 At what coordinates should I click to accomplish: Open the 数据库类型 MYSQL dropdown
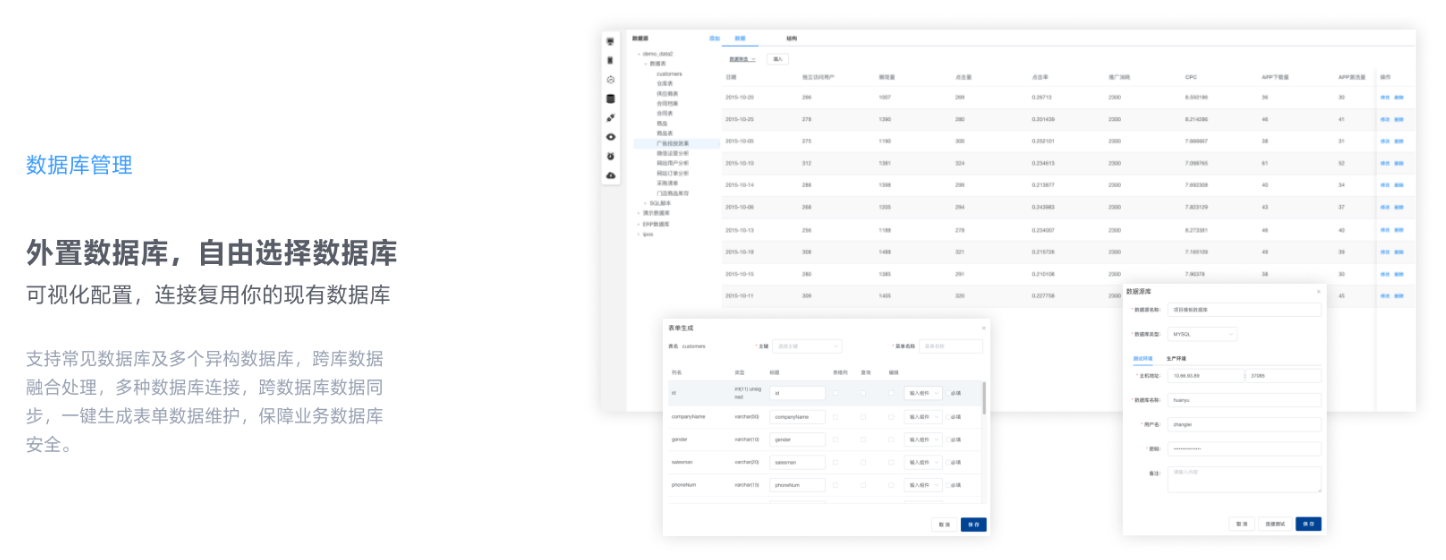pos(1202,334)
